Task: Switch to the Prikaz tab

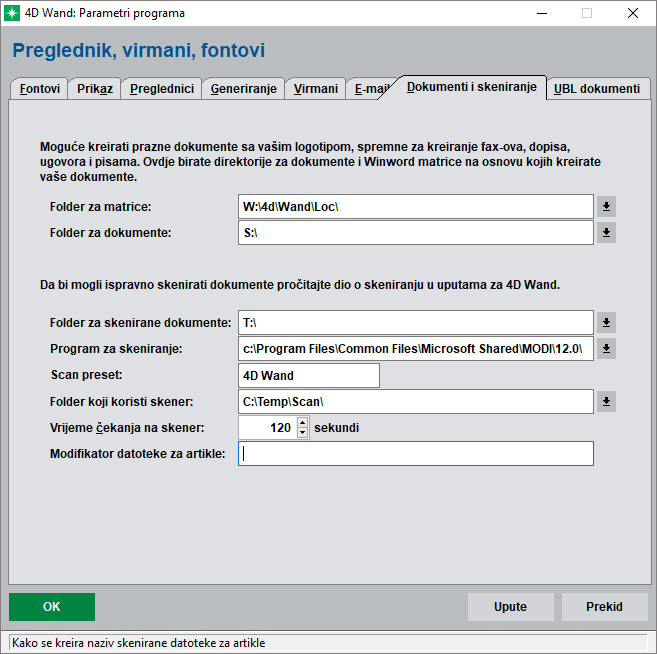Action: point(95,89)
